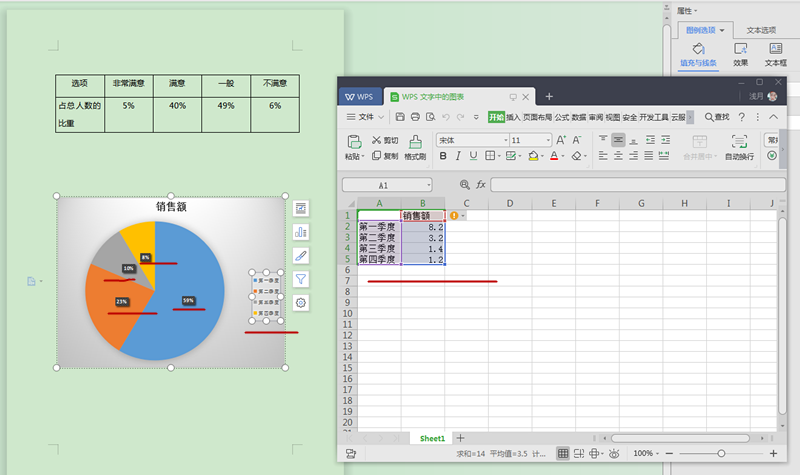
Task: Toggle eye-protection mode icon in status bar
Action: pos(614,453)
